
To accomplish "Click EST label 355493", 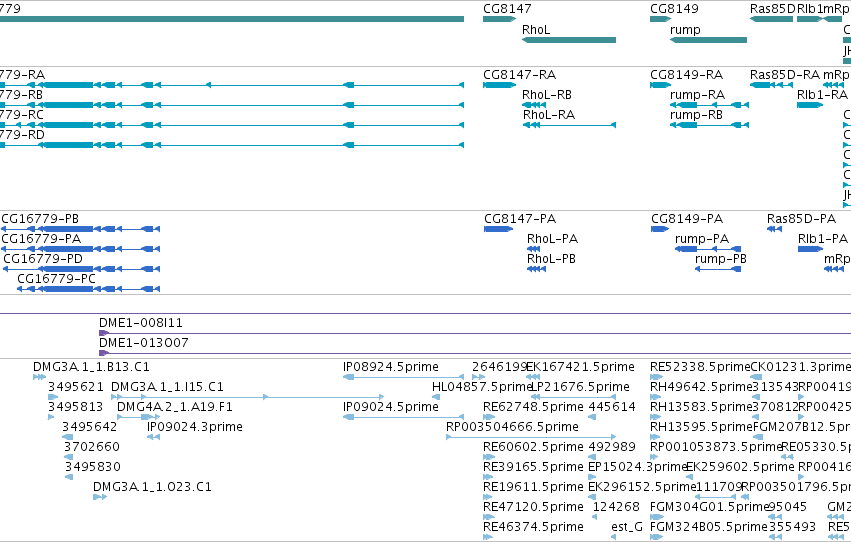I will click(792, 527).
